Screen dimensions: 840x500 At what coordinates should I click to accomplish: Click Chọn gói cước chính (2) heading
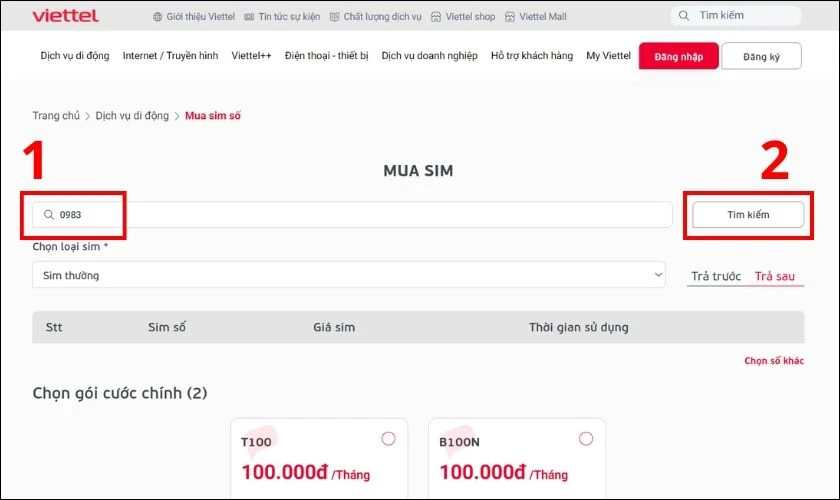(x=120, y=393)
